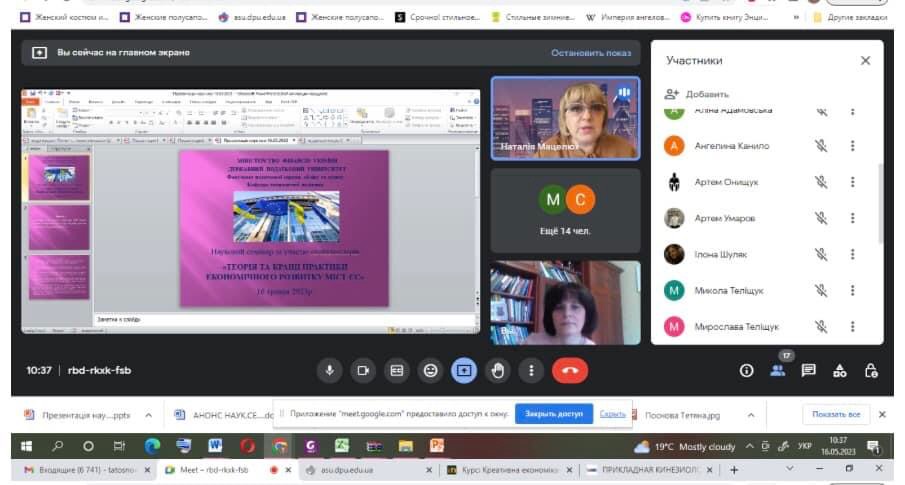The height and width of the screenshot is (485, 905).
Task: Open the activities icon
Action: (x=840, y=371)
